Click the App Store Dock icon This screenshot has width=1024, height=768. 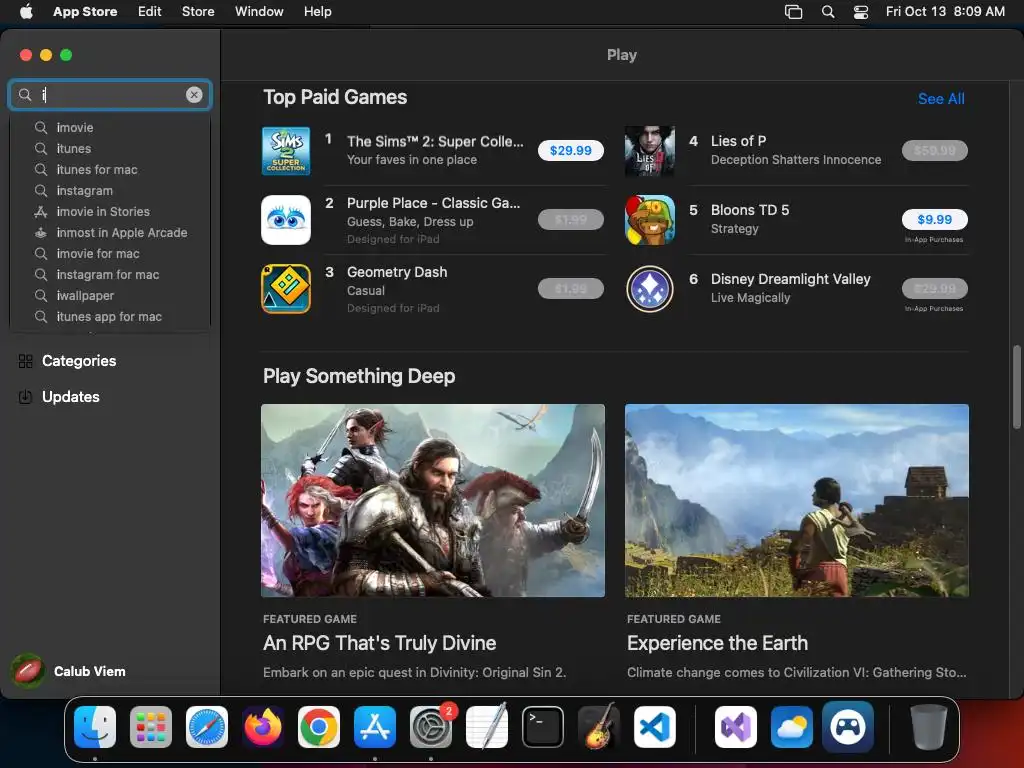[375, 727]
